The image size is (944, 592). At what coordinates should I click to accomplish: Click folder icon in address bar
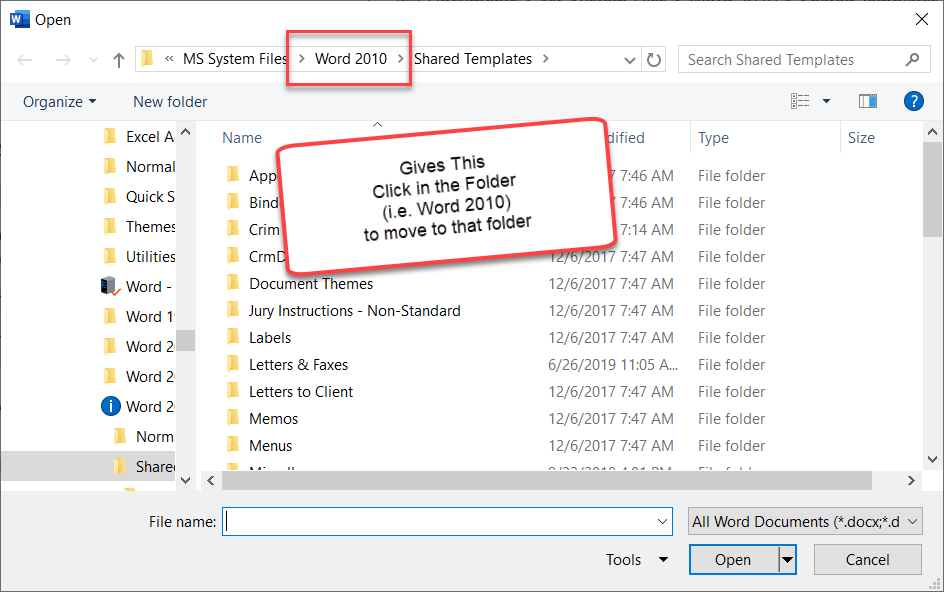click(147, 58)
